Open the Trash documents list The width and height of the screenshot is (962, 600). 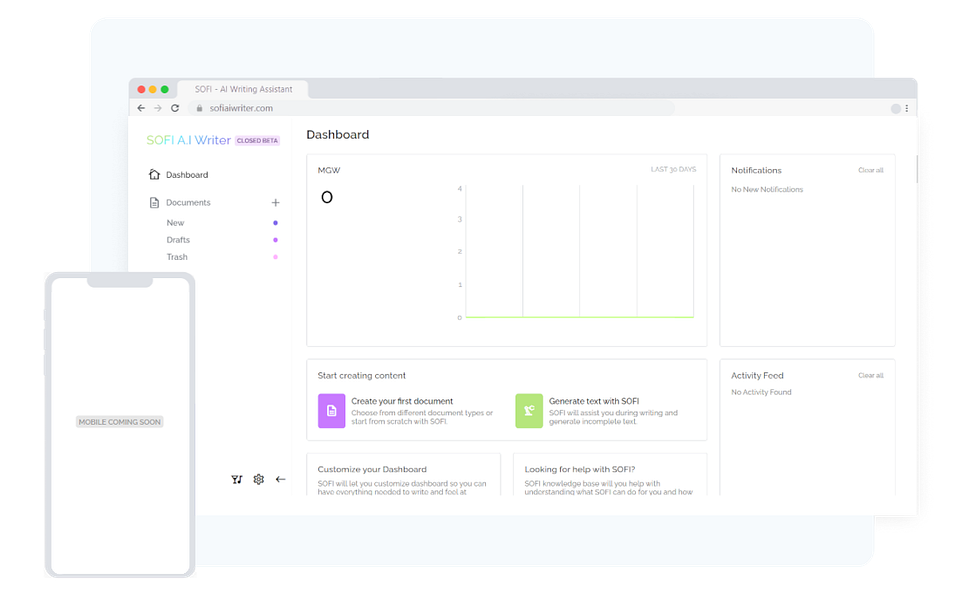(177, 257)
